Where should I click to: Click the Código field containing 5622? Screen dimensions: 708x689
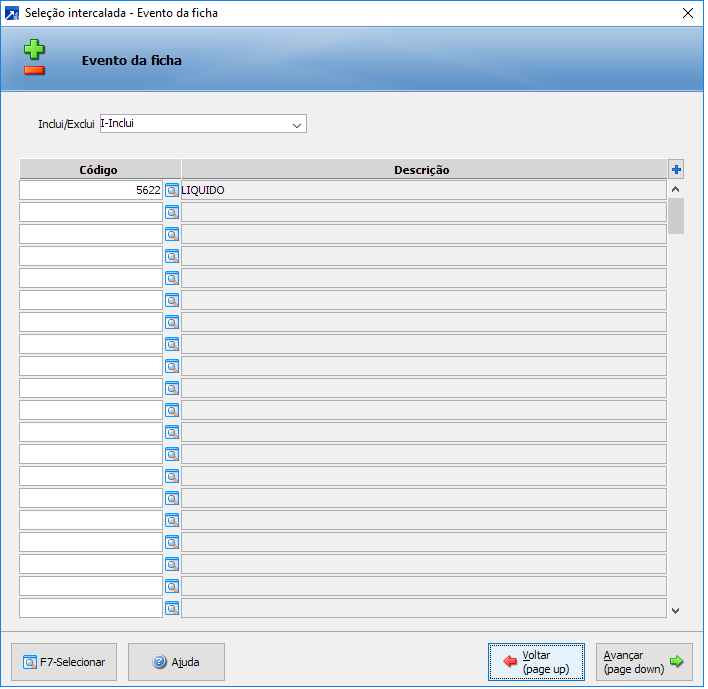click(x=91, y=190)
